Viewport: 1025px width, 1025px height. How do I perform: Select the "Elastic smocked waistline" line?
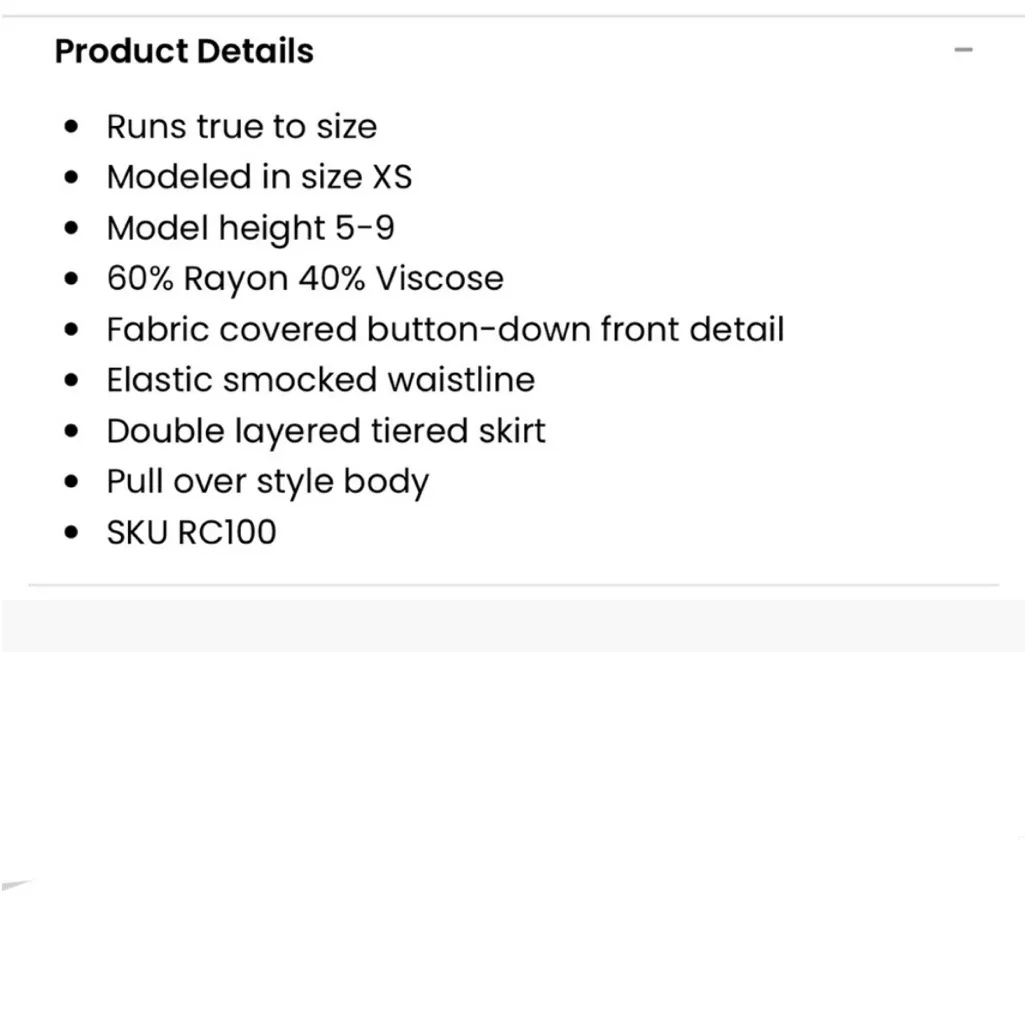pos(320,380)
